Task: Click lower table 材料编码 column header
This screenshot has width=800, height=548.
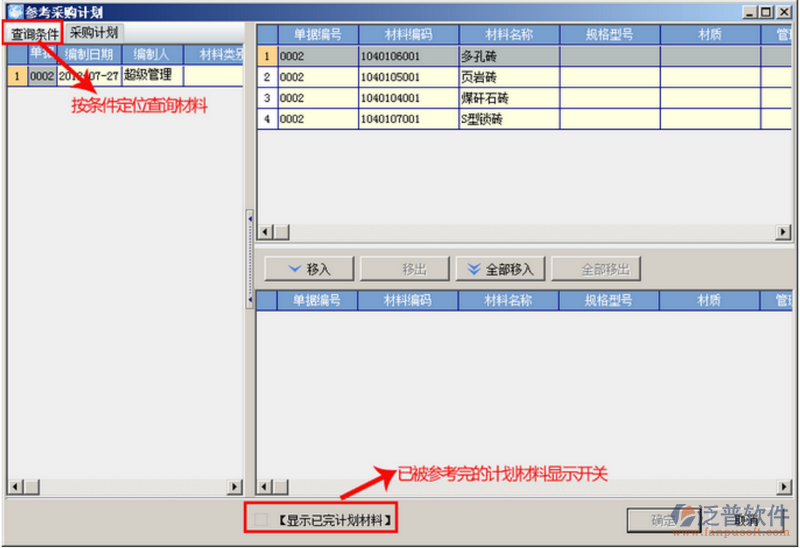Action: 408,301
